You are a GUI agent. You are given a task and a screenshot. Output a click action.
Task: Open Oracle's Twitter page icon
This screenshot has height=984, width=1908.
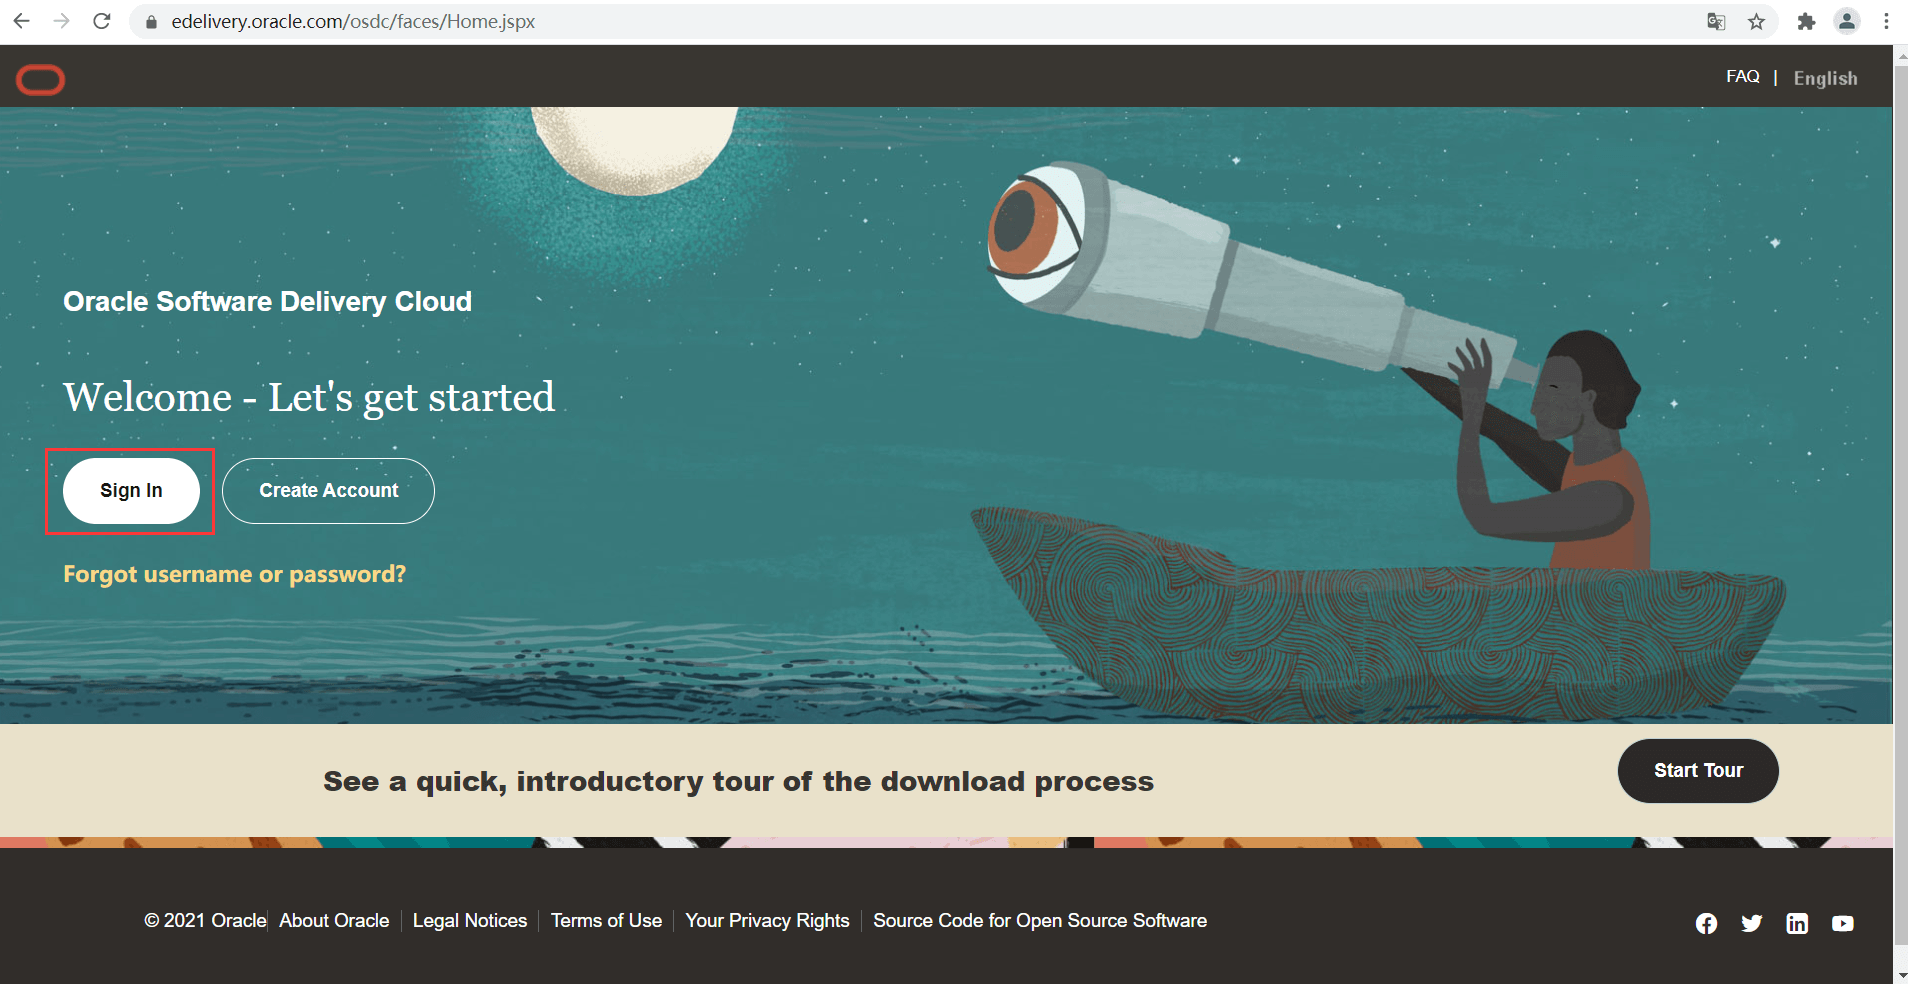(x=1751, y=923)
